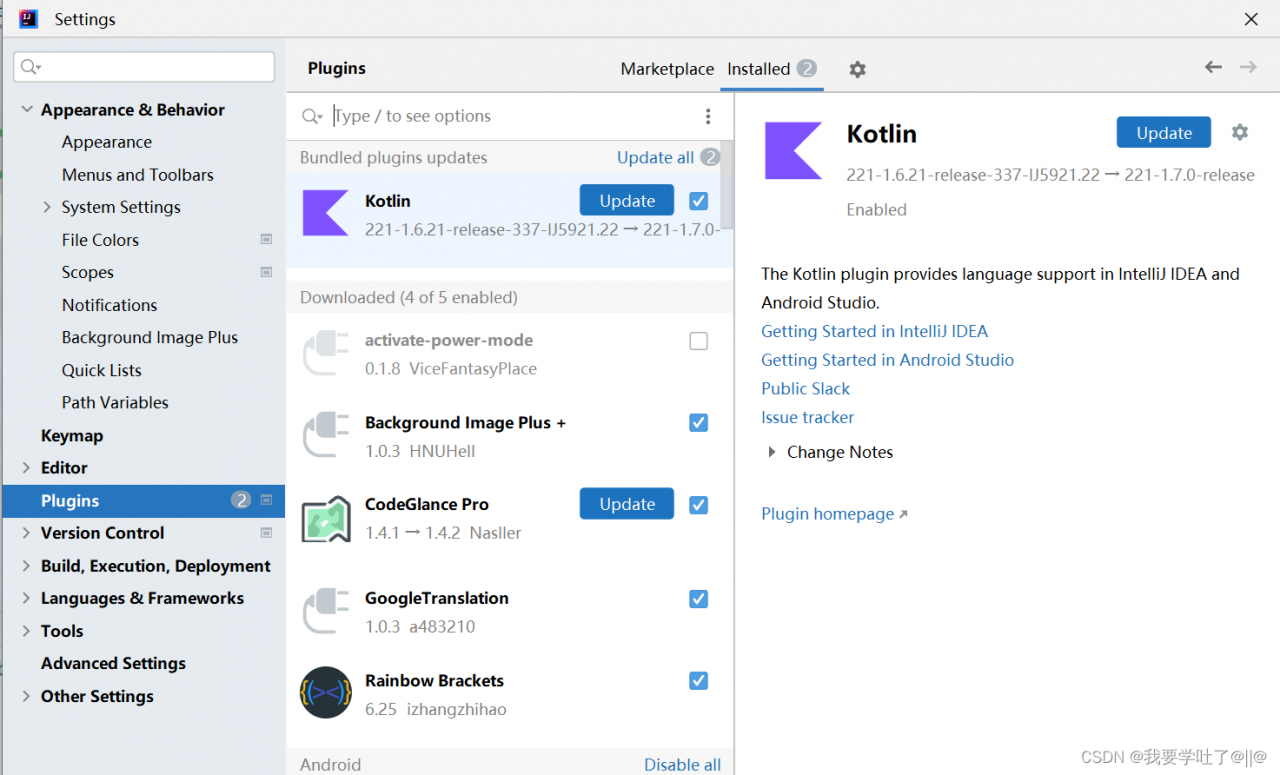Expand the Editor settings node
This screenshot has width=1280, height=775.
(x=26, y=467)
